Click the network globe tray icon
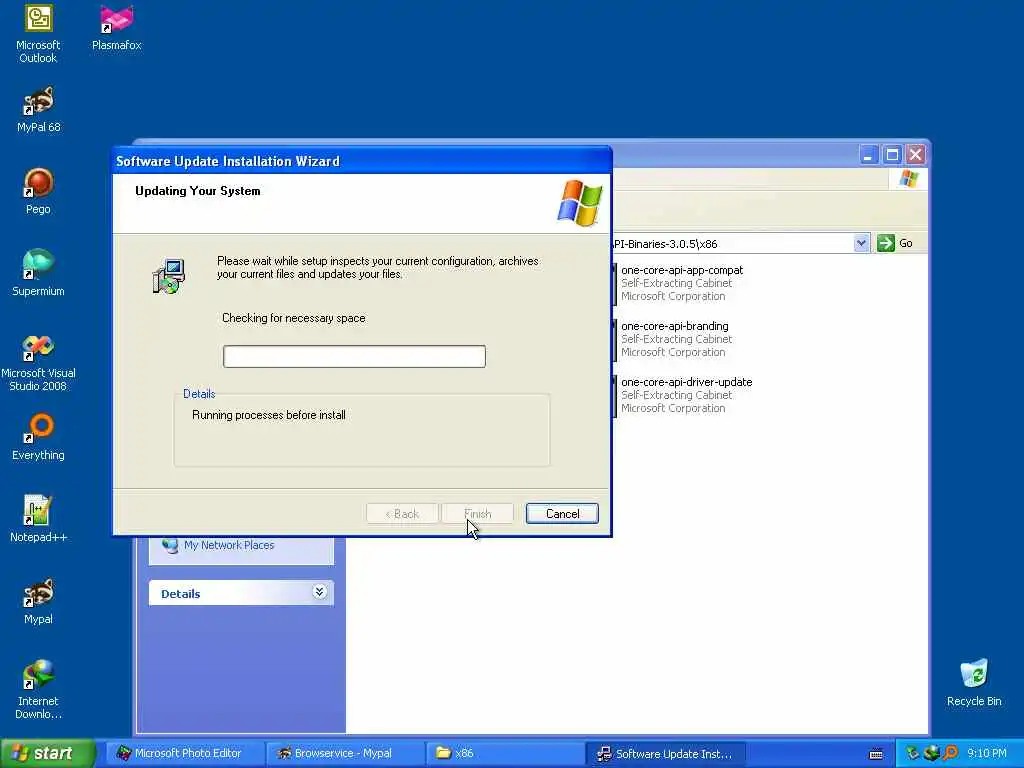Viewport: 1024px width, 768px height. (x=931, y=753)
